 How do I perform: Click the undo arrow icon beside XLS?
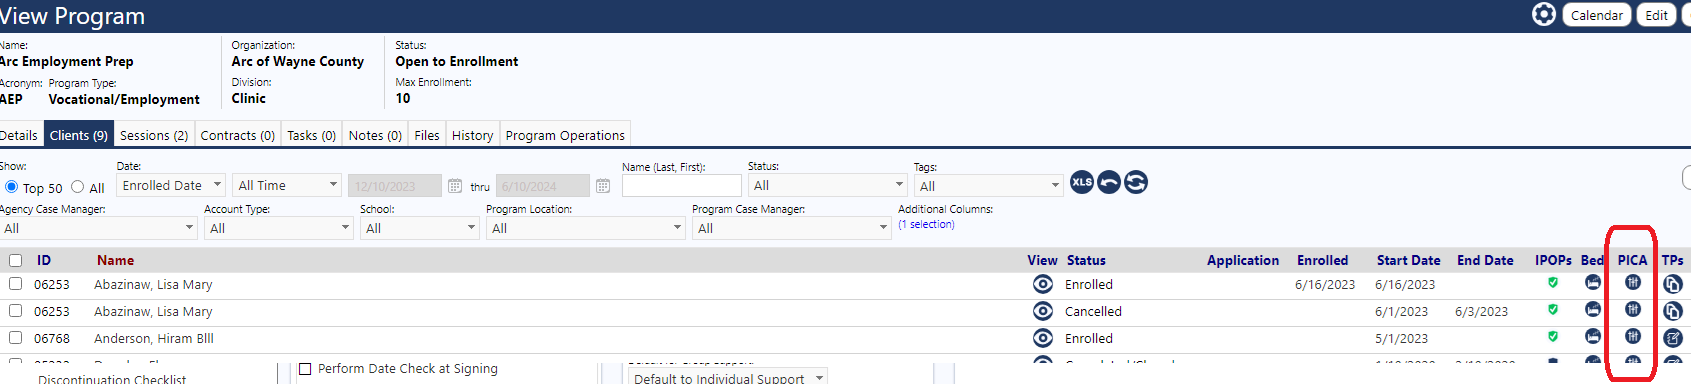[x=1109, y=182]
